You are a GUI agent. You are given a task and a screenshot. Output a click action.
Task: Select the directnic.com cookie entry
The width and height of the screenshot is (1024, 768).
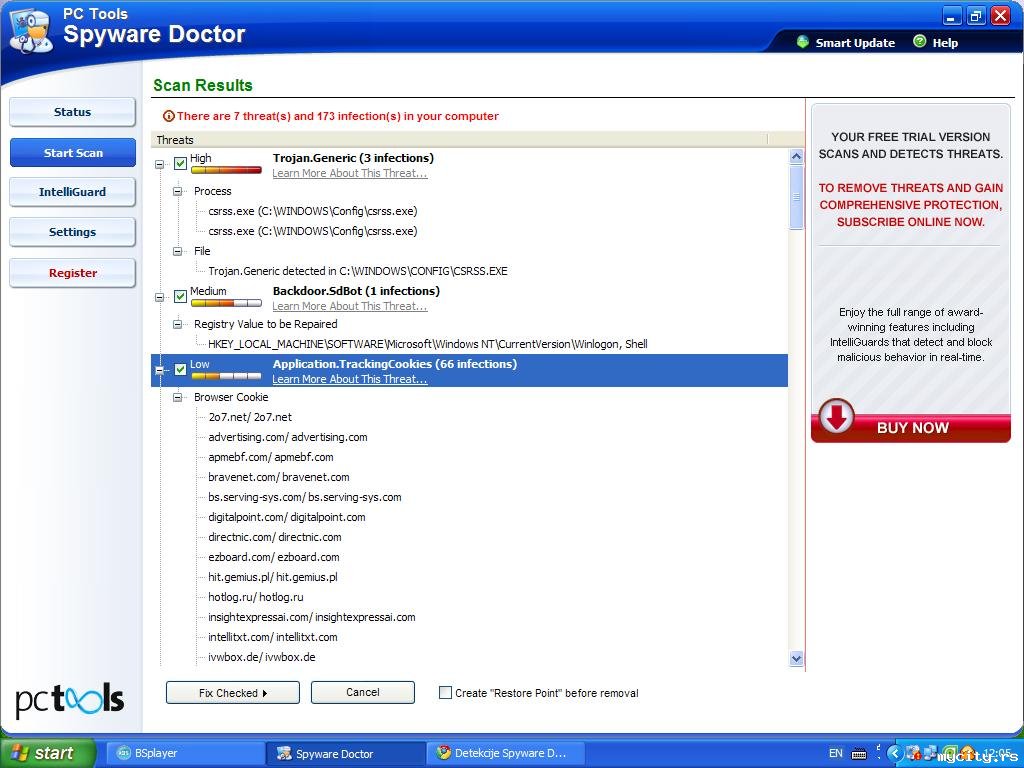click(275, 537)
